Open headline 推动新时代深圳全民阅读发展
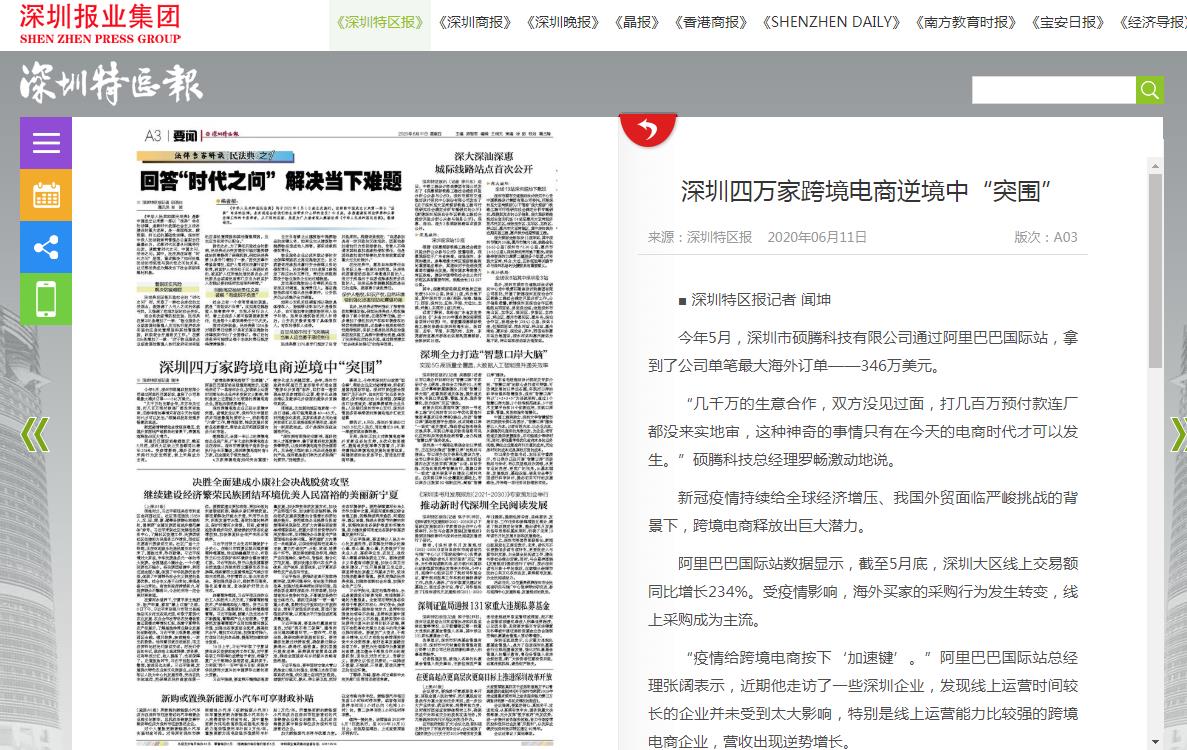Screen dimensions: 1187x750 (484, 505)
